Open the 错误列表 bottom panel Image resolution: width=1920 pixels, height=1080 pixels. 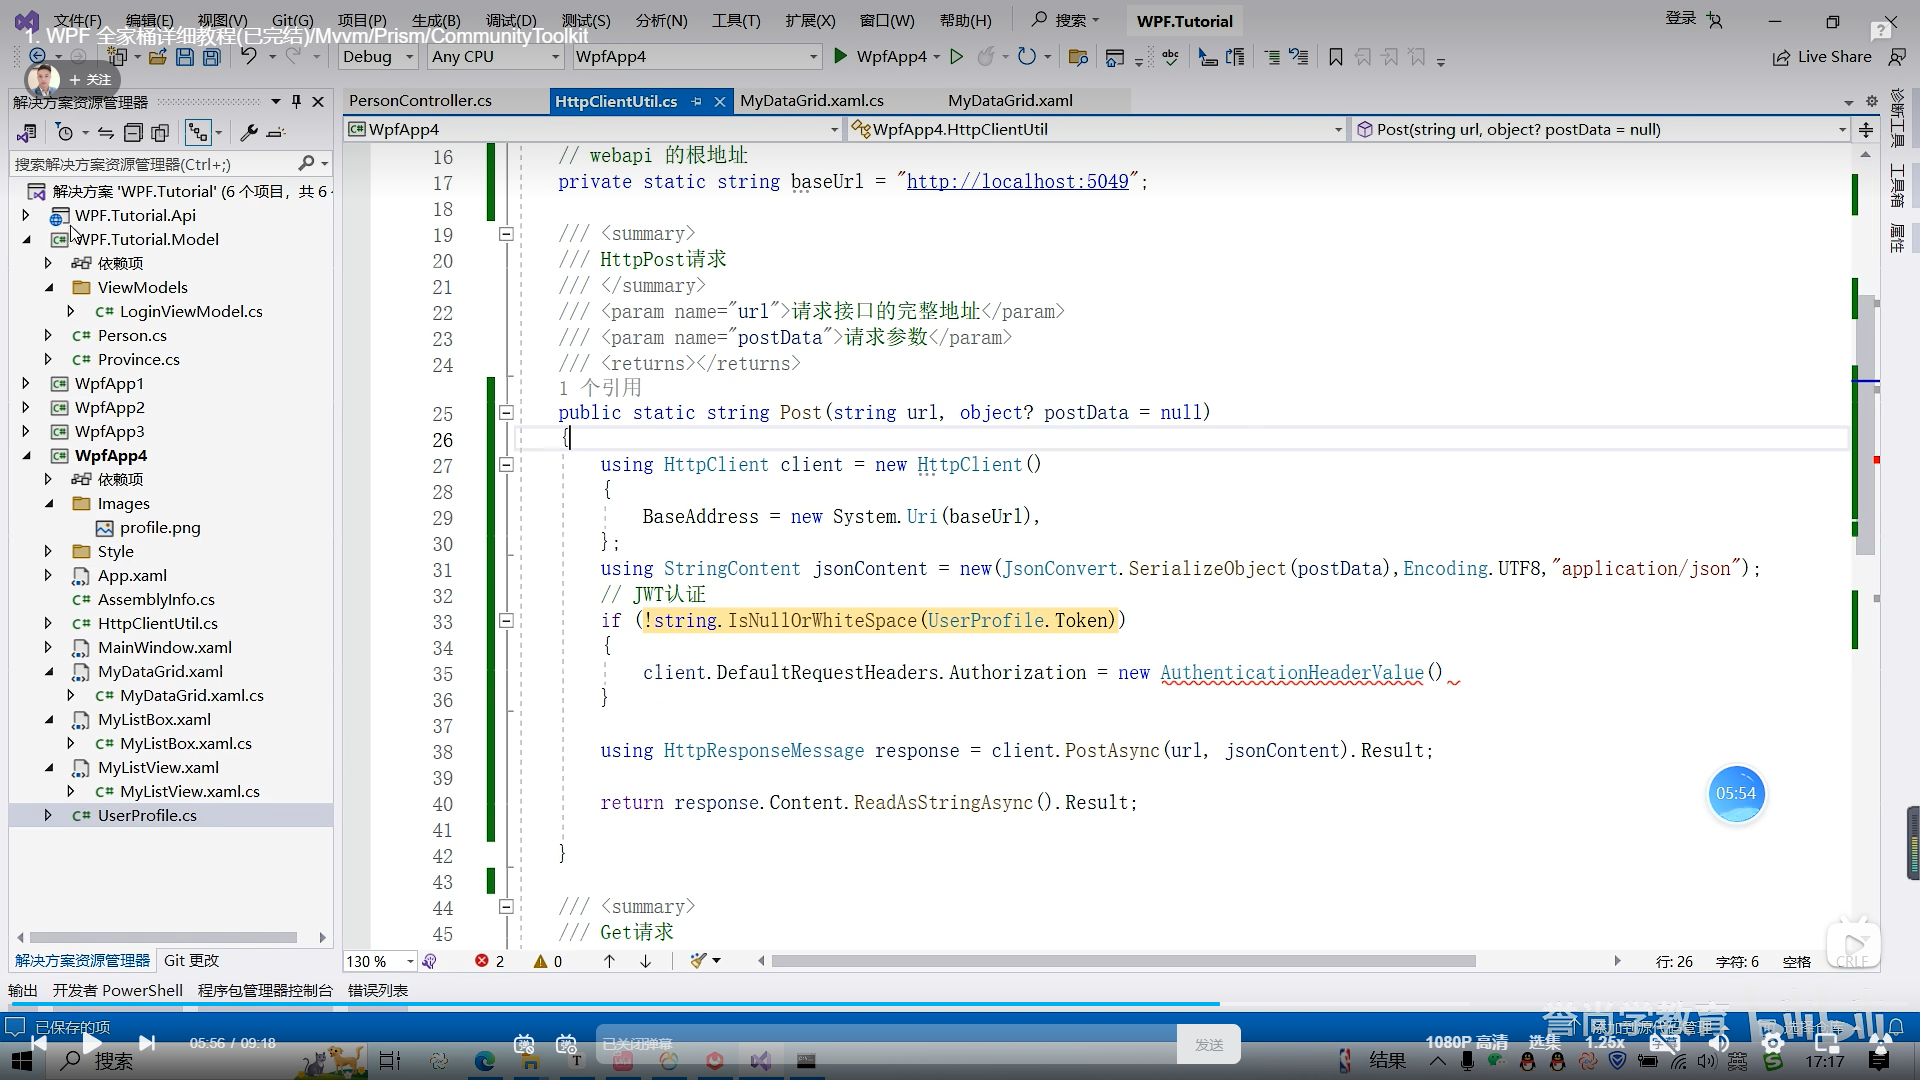377,990
